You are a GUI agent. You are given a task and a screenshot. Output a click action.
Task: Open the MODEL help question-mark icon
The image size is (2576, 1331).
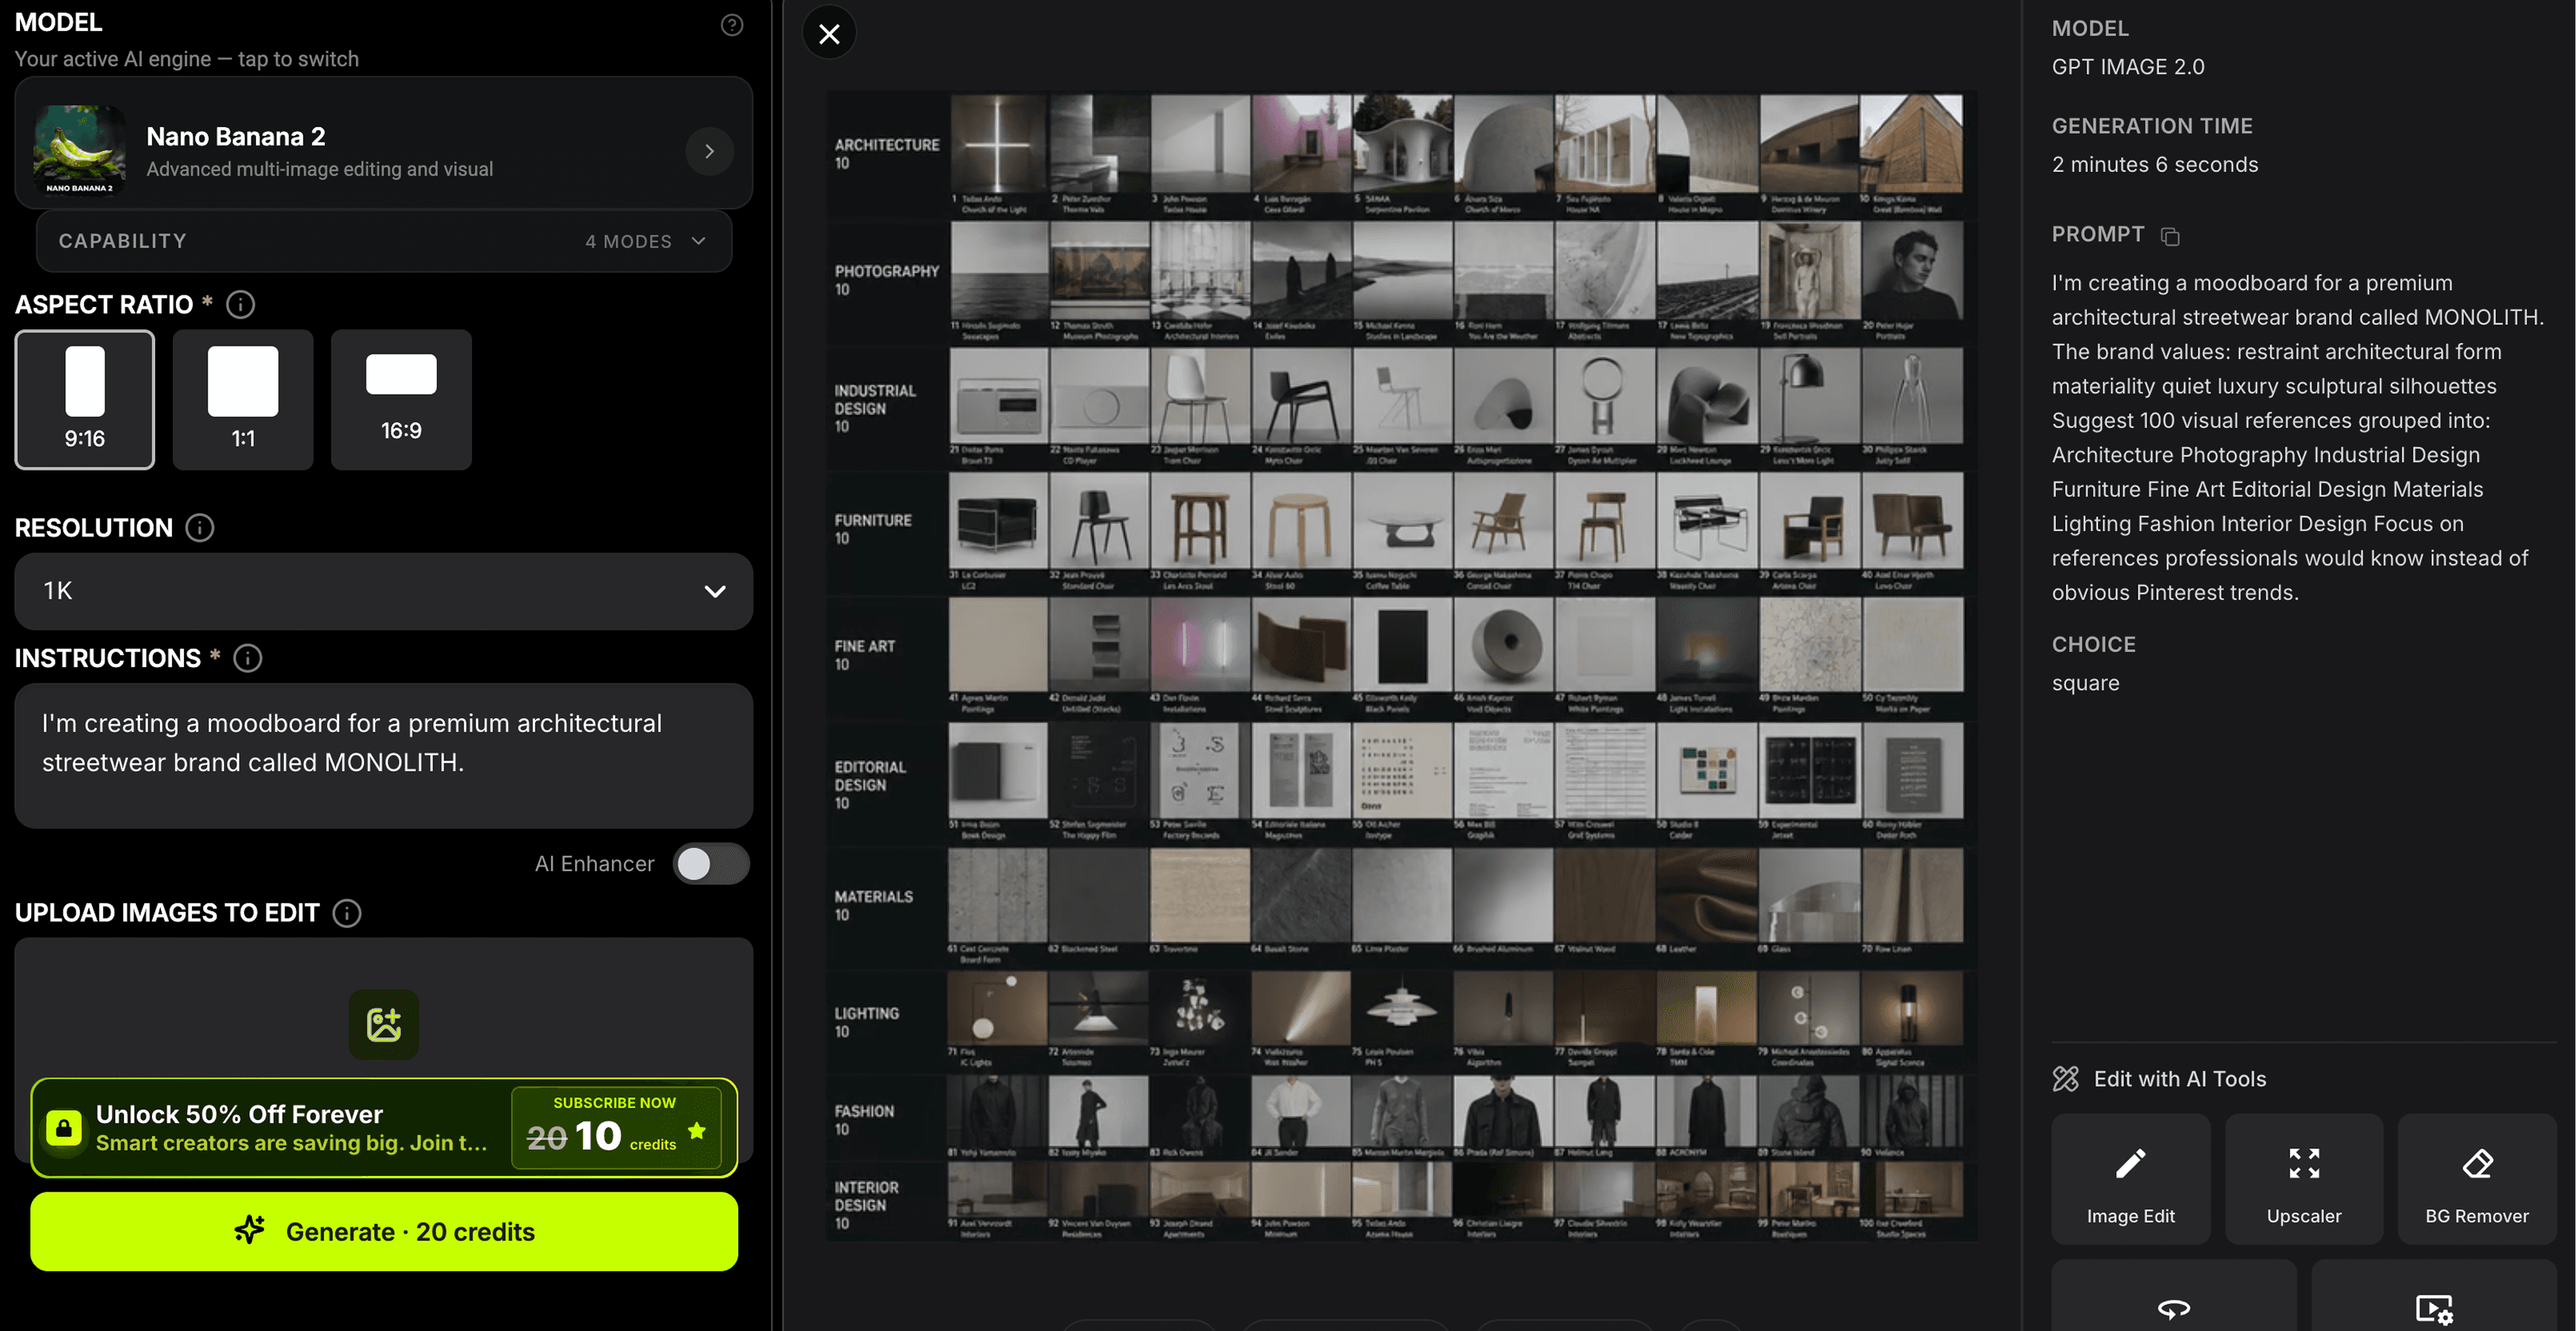732,25
